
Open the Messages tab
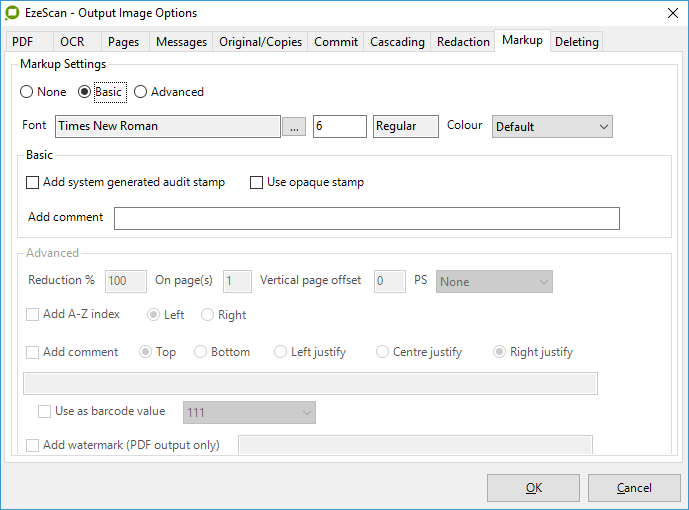click(x=181, y=42)
